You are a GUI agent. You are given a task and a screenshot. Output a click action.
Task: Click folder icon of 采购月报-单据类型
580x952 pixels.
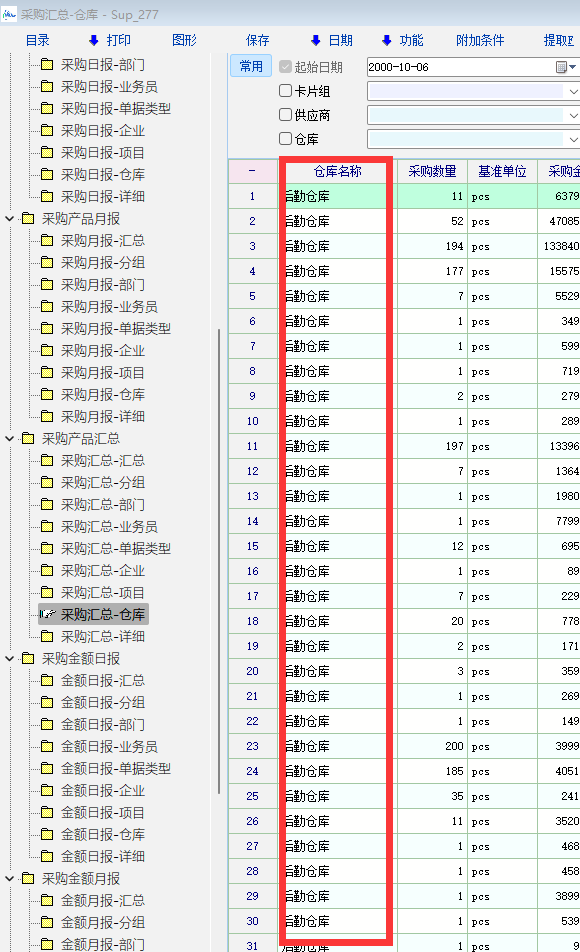coord(47,328)
